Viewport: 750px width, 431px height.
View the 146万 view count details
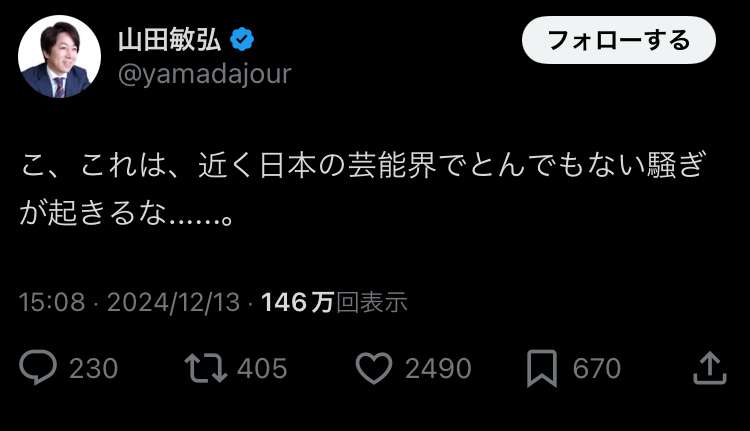point(297,302)
